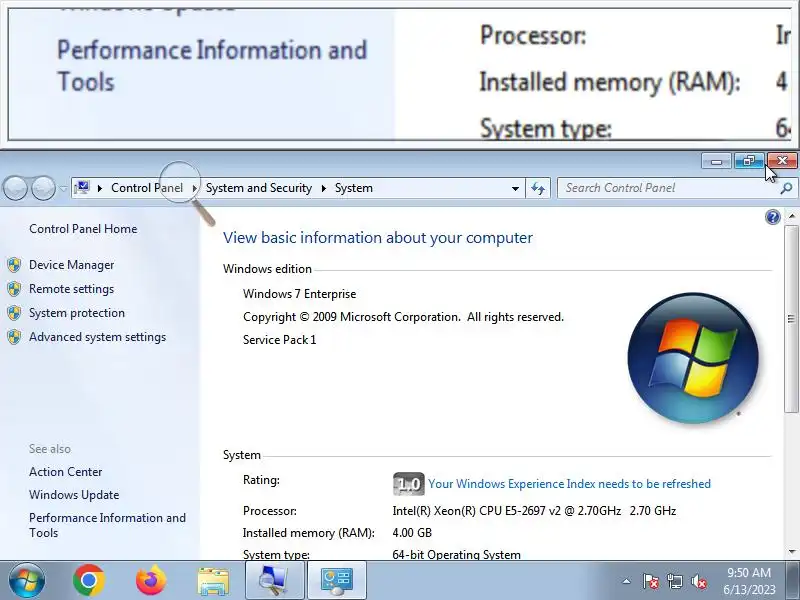Viewport: 800px width, 600px height.
Task: Open the Windows Start menu
Action: [27, 581]
